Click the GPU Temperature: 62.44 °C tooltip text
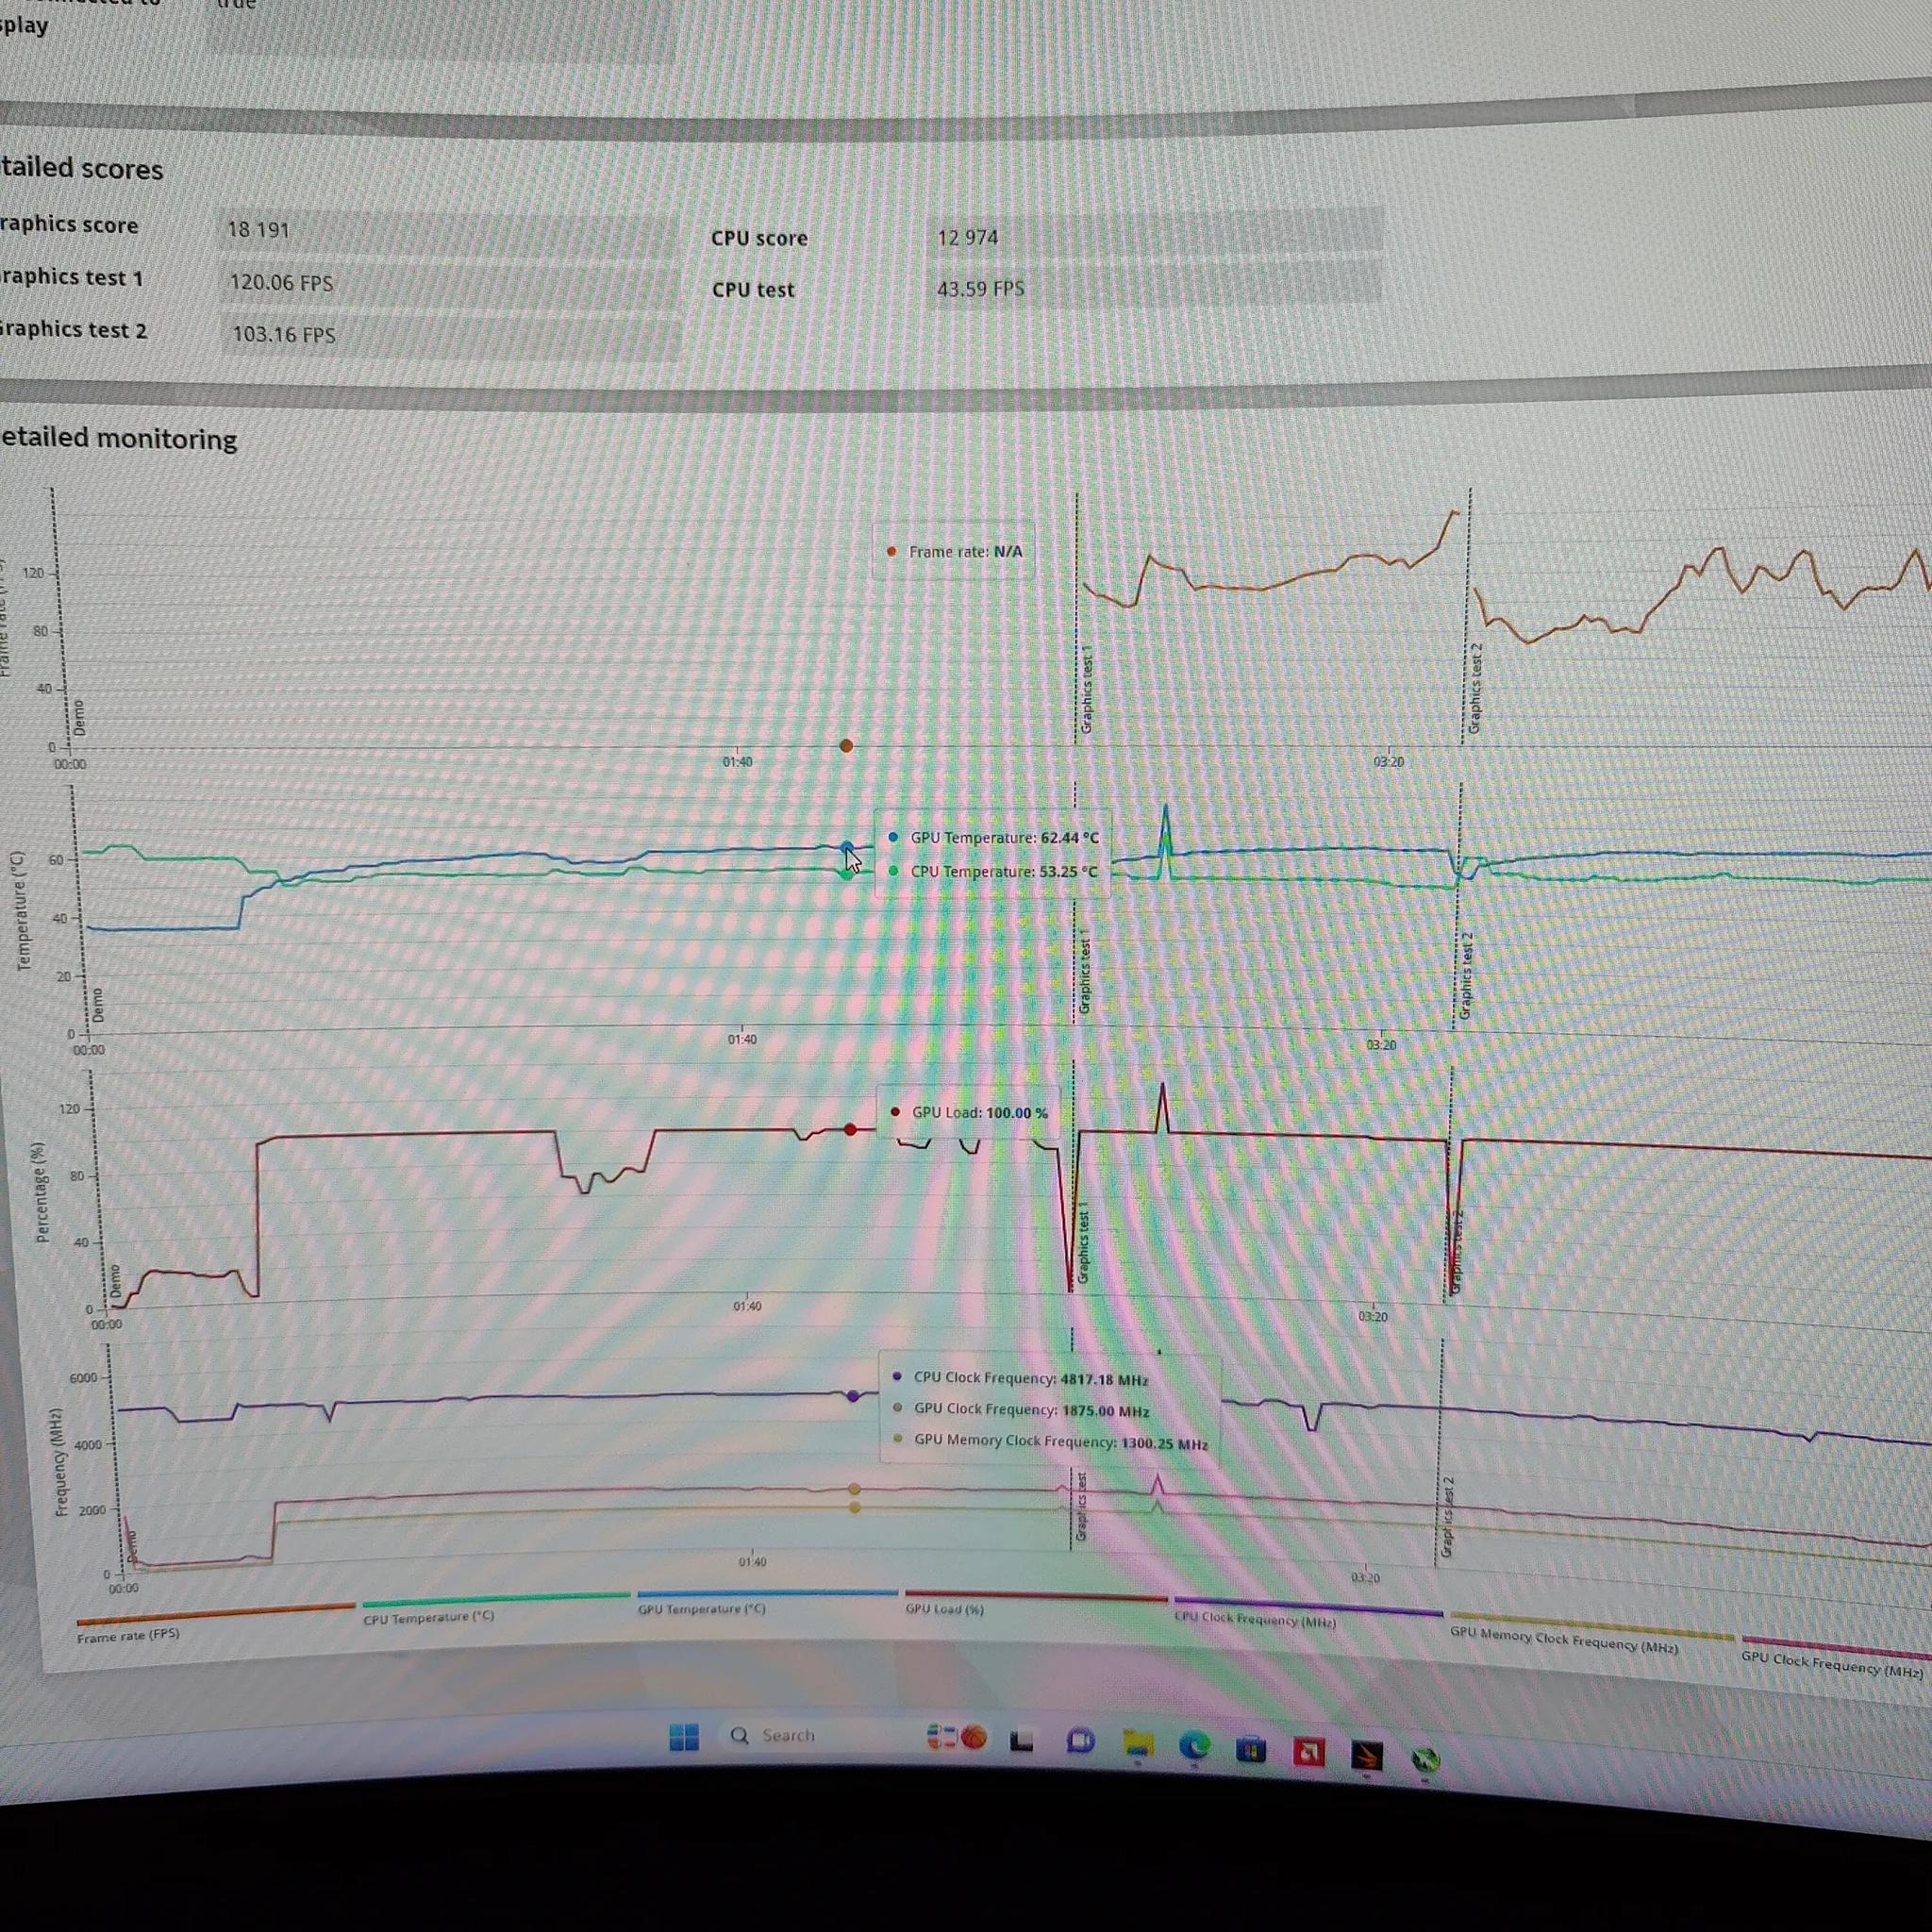 [1004, 838]
